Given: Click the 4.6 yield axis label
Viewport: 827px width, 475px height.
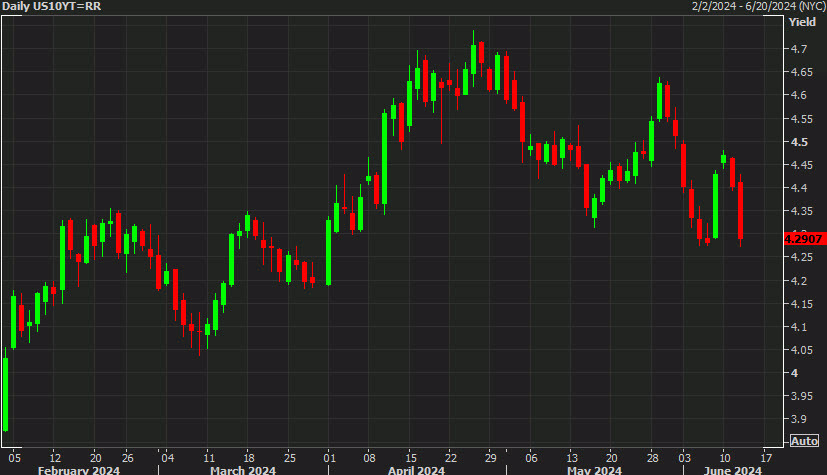Looking at the screenshot, I should (799, 95).
